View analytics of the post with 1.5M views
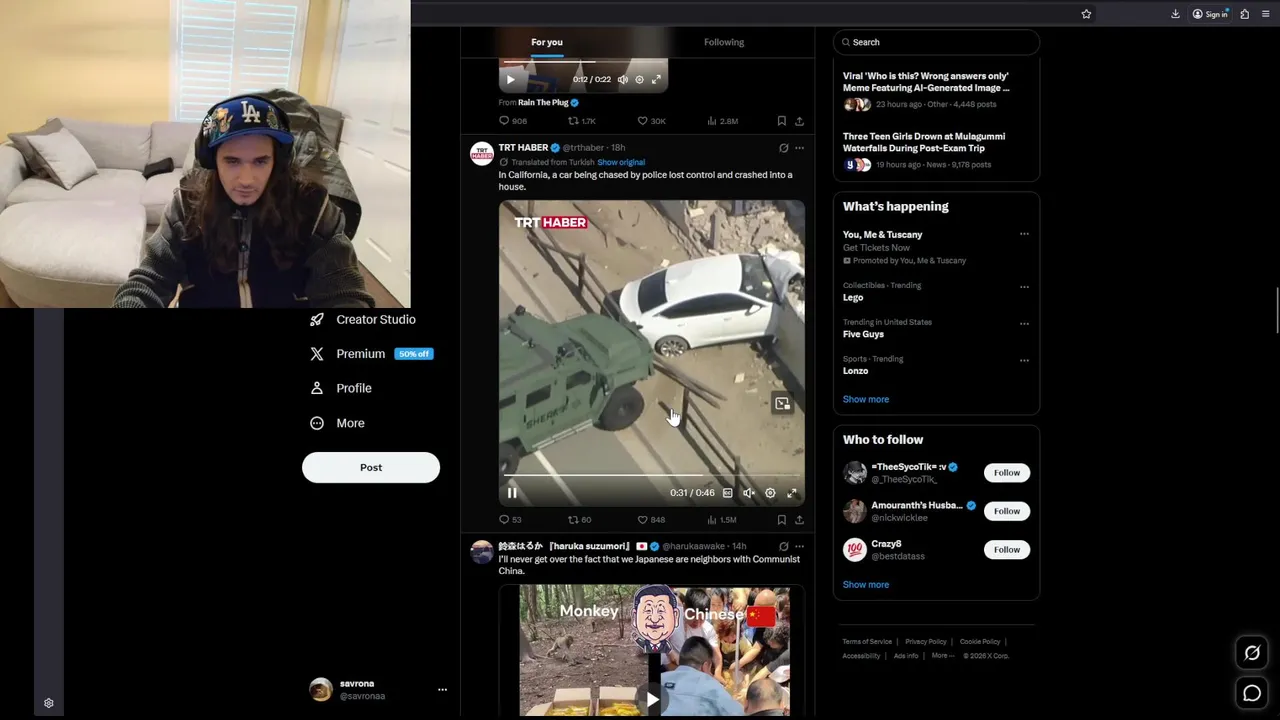1280x720 pixels. coord(721,520)
